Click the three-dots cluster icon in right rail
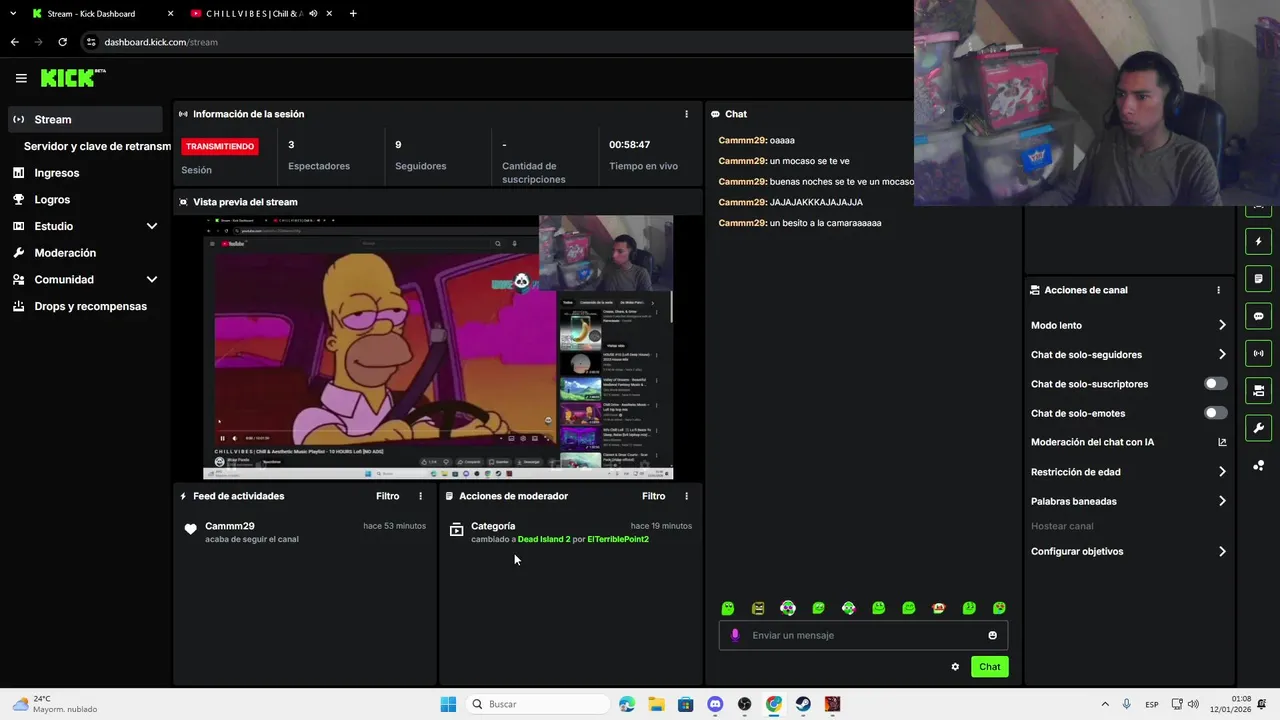The width and height of the screenshot is (1280, 720). click(1258, 466)
